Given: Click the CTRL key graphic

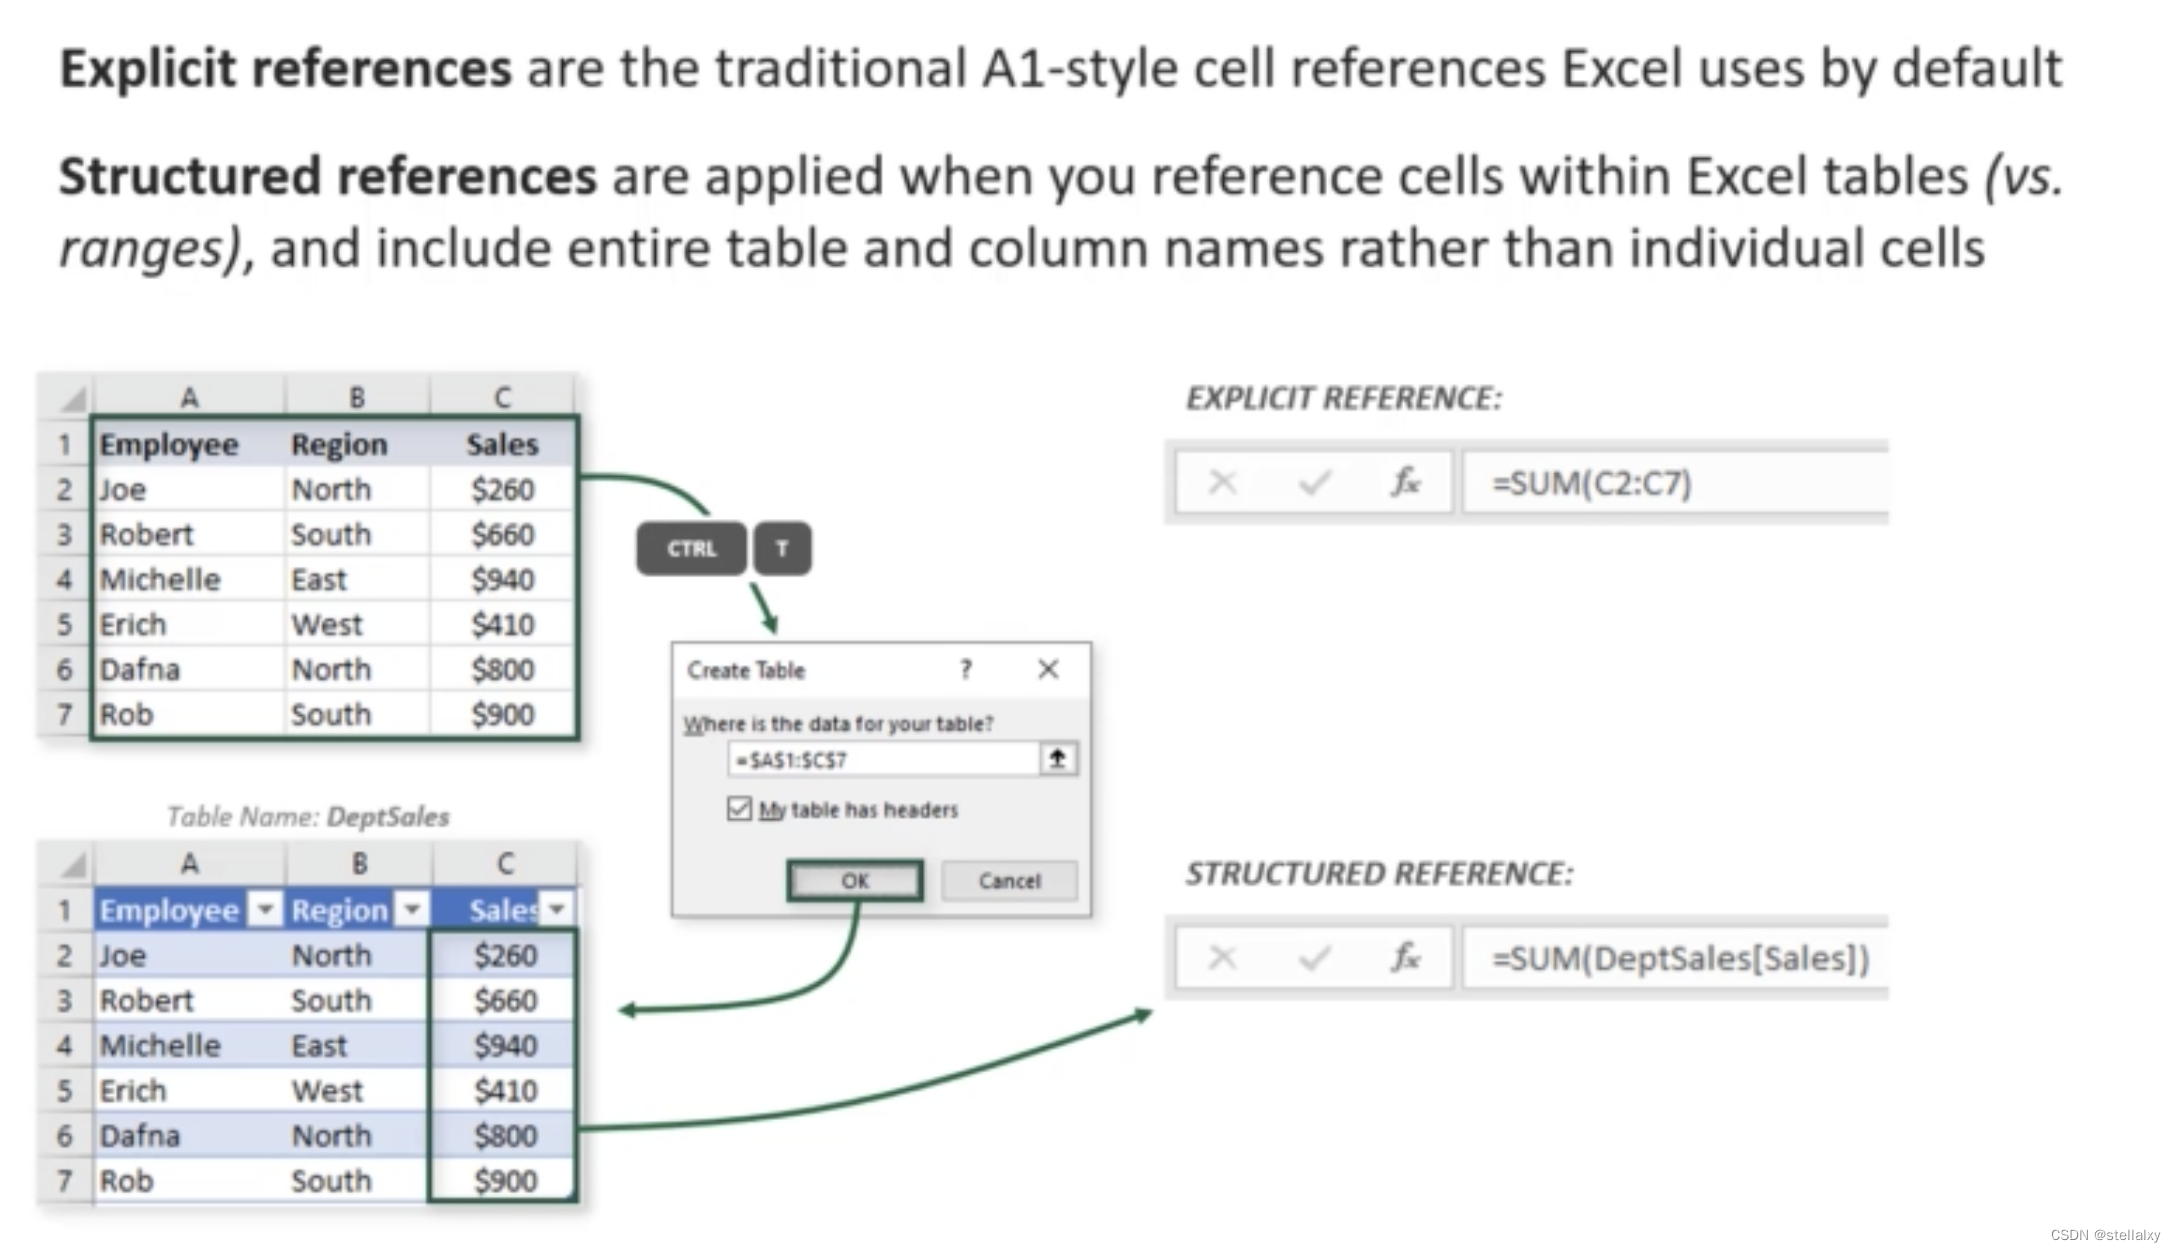Looking at the screenshot, I should click(691, 548).
